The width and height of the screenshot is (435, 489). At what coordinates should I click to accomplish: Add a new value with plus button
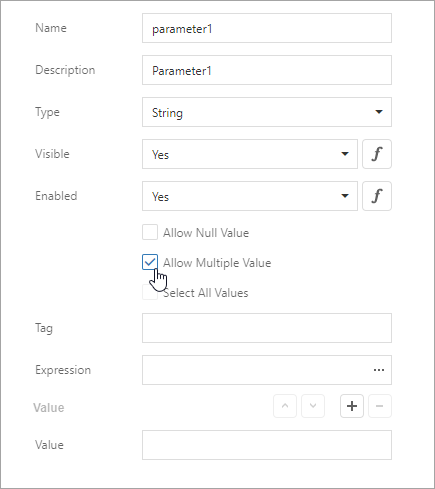[352, 406]
